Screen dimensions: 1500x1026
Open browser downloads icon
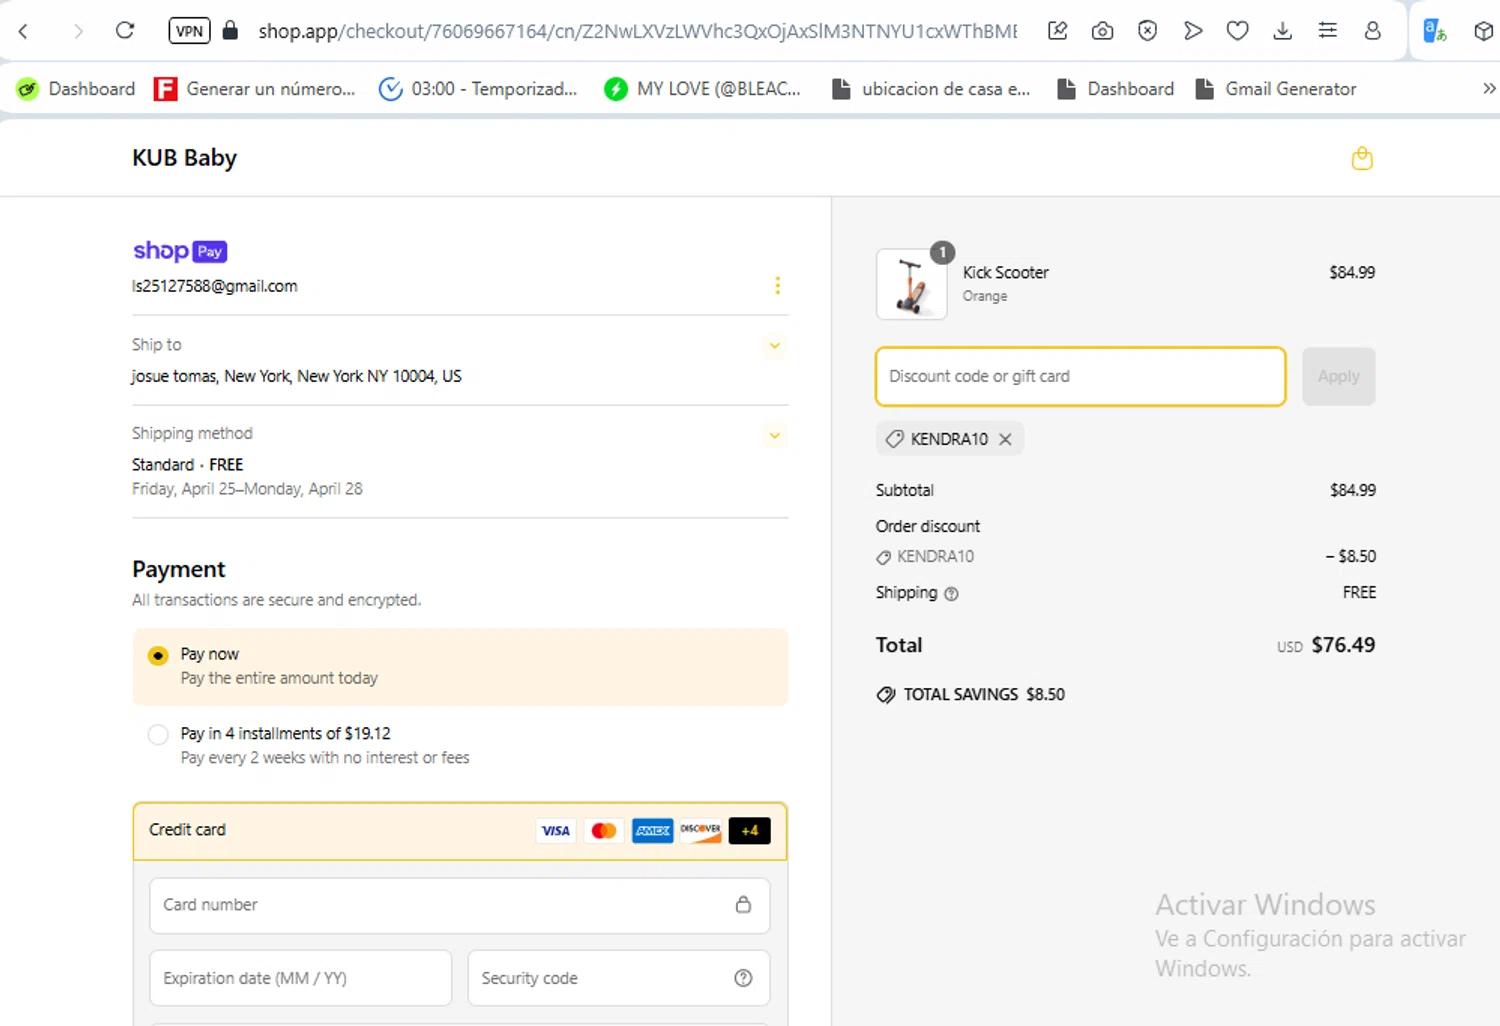1282,31
